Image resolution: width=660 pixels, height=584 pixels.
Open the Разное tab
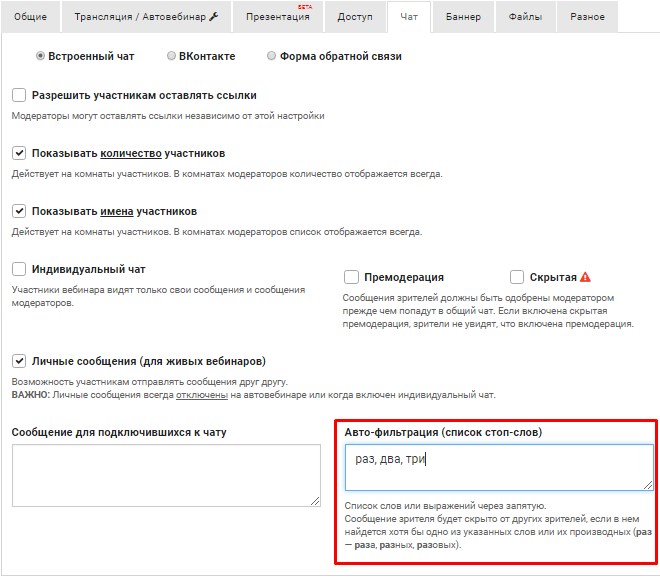pyautogui.click(x=587, y=17)
